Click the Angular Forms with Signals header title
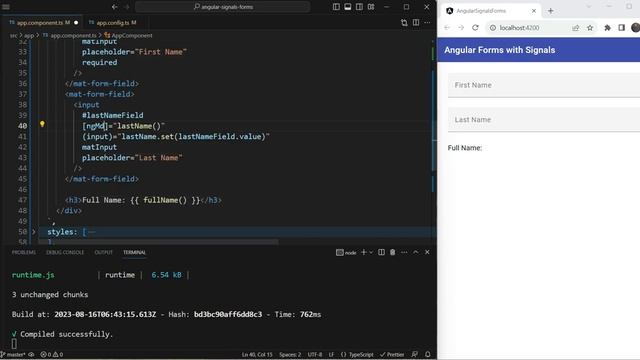Screen dimensions: 640x360 click(500, 50)
